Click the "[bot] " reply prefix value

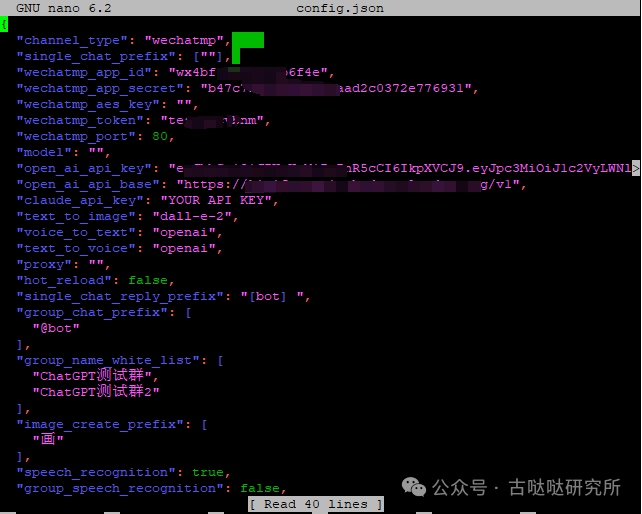click(272, 297)
